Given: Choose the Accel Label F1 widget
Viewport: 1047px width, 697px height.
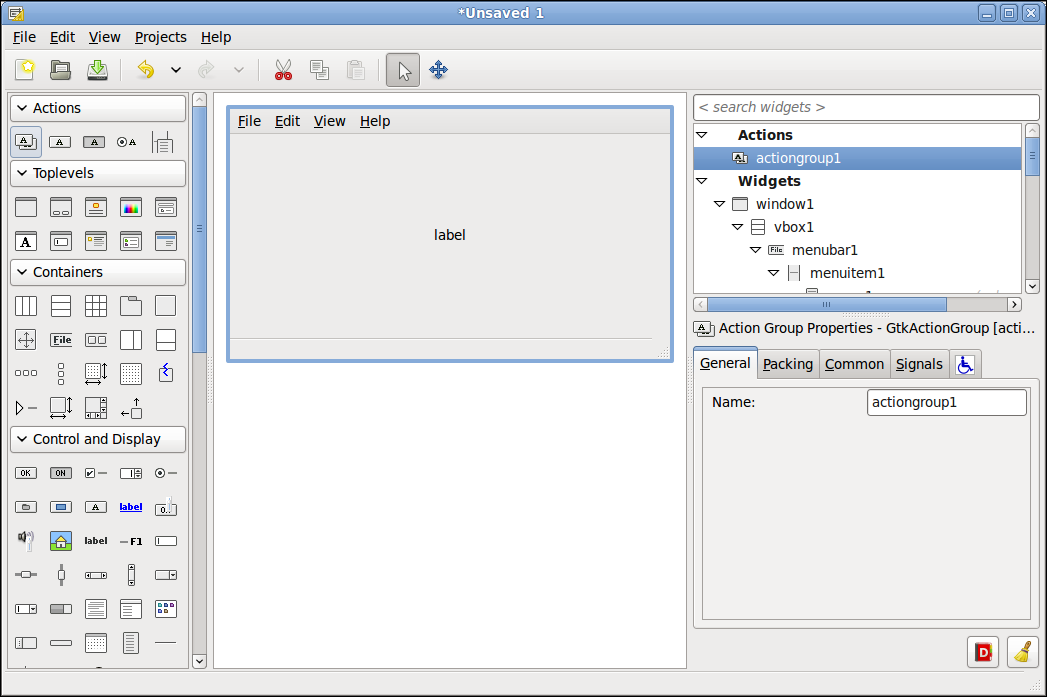Looking at the screenshot, I should (131, 541).
